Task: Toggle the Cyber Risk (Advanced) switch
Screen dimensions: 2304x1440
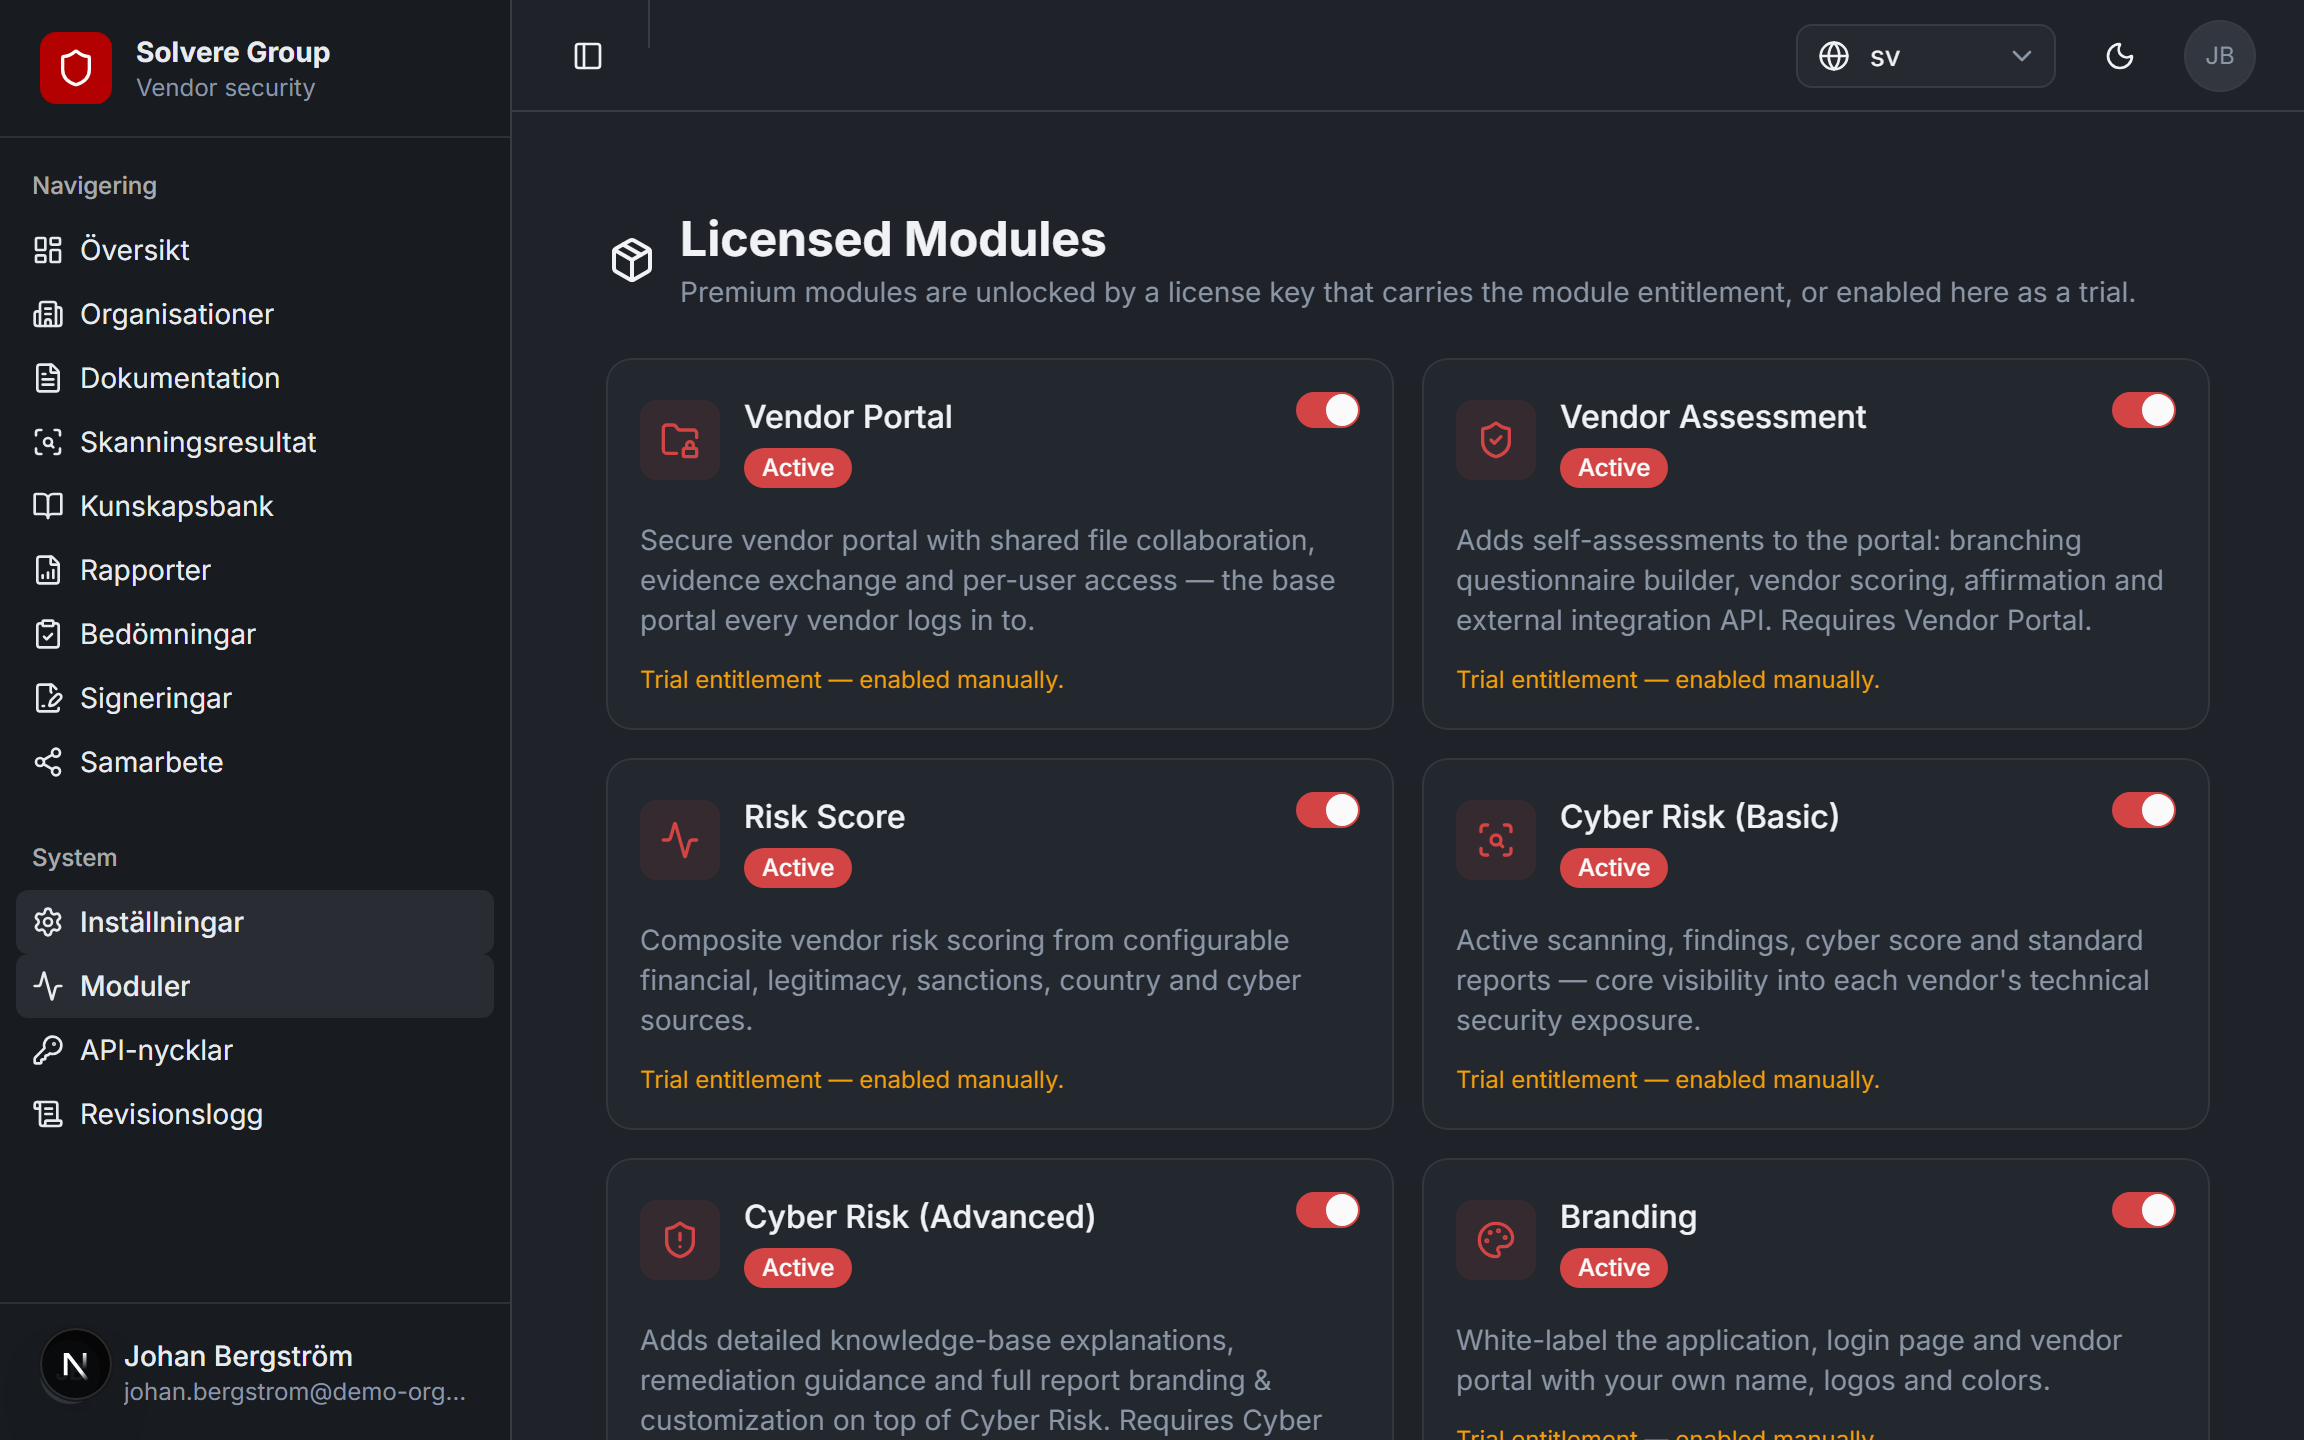Action: (x=1328, y=1210)
